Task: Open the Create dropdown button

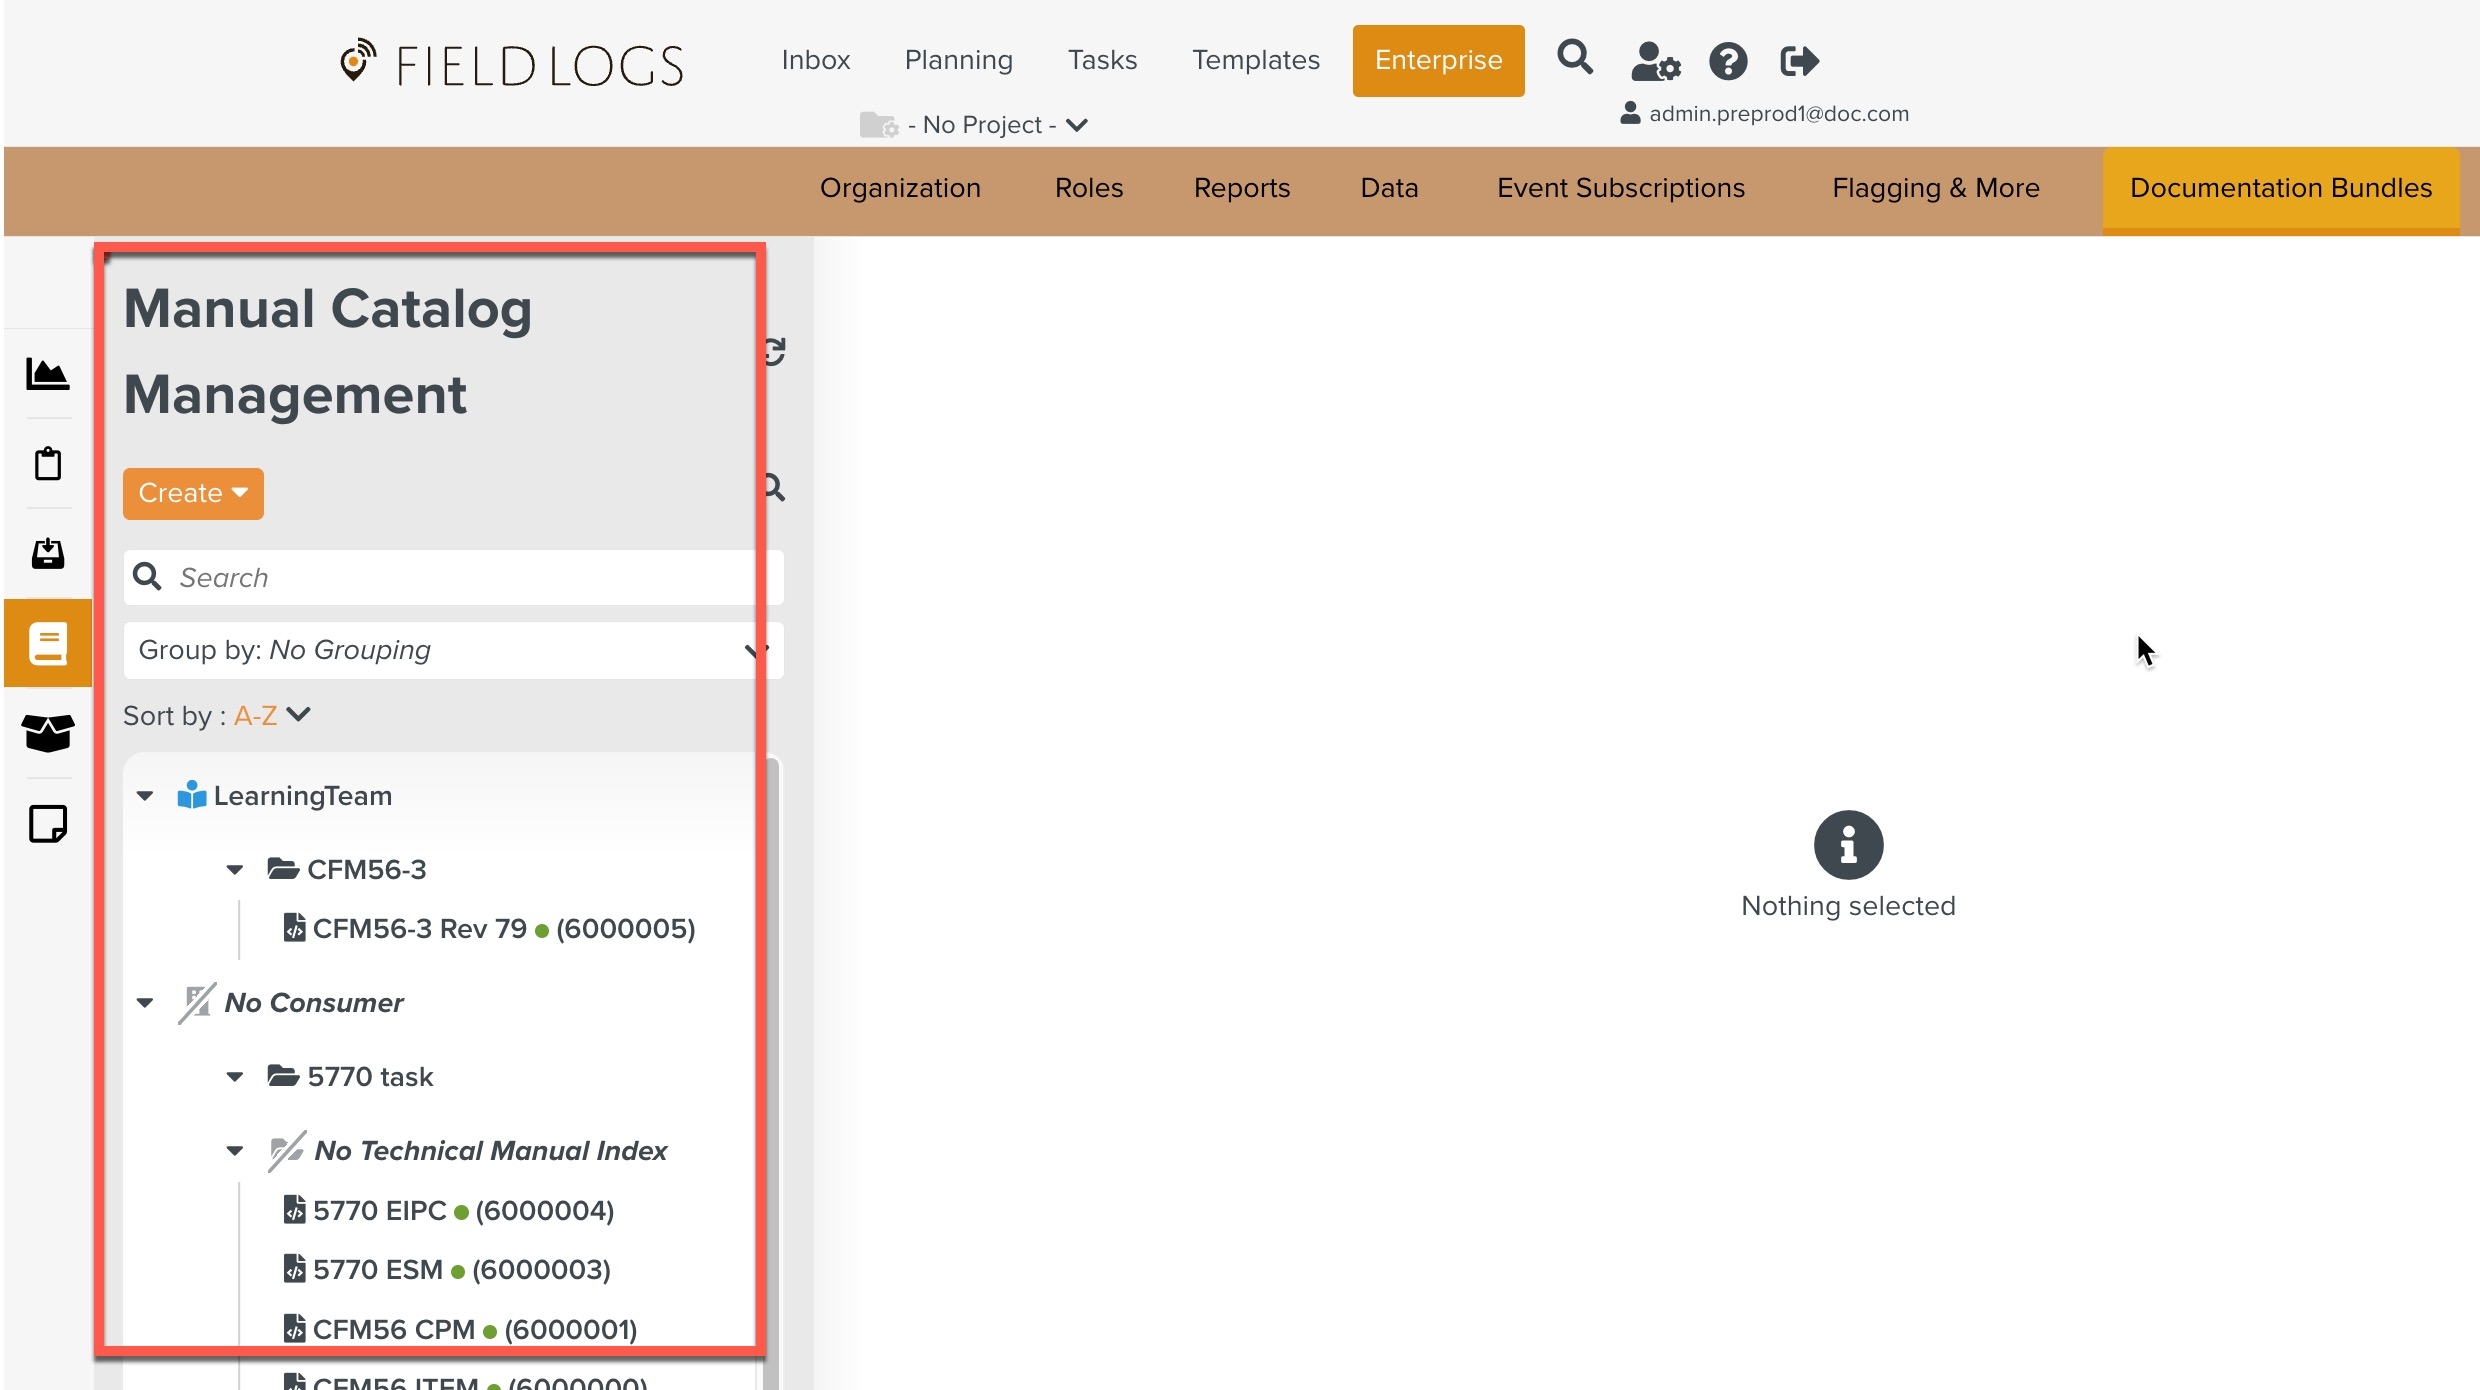Action: click(x=193, y=494)
